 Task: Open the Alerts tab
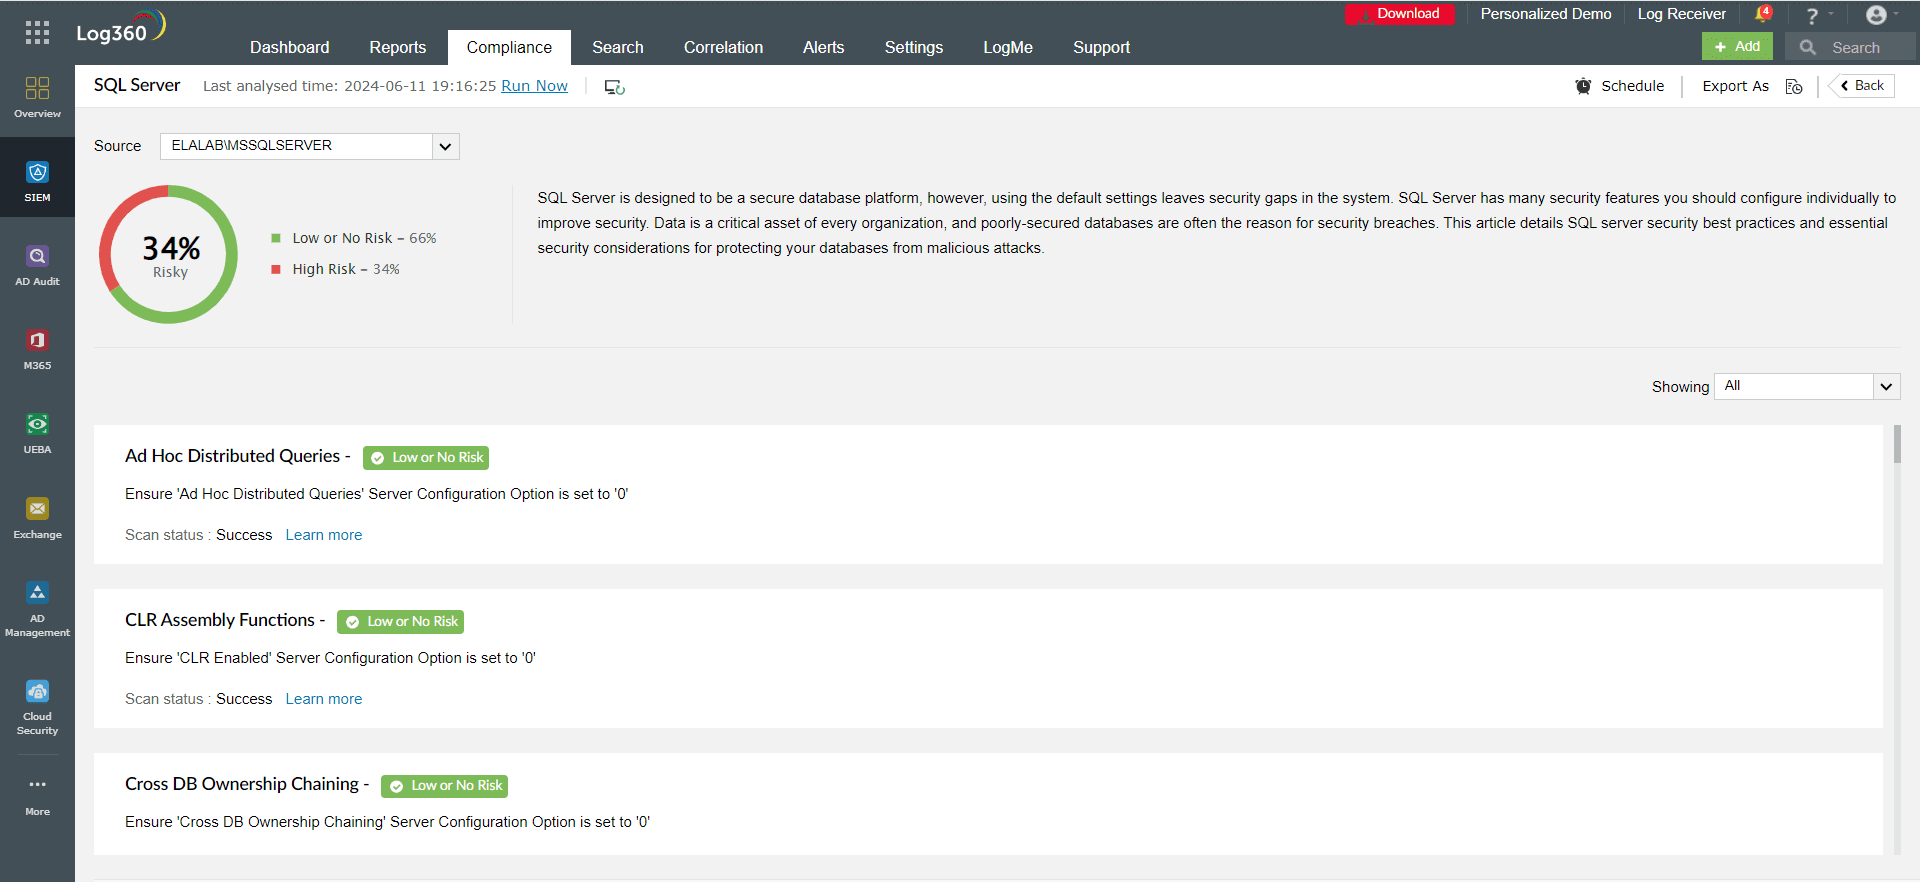pos(823,47)
